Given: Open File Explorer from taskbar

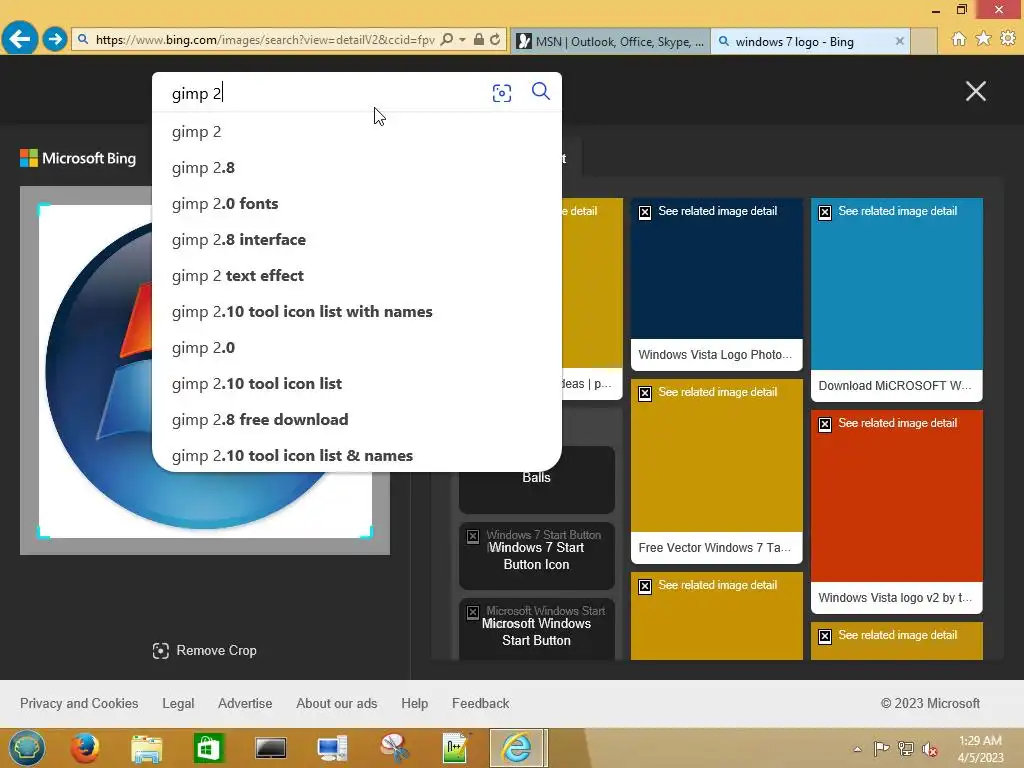Looking at the screenshot, I should tap(146, 749).
